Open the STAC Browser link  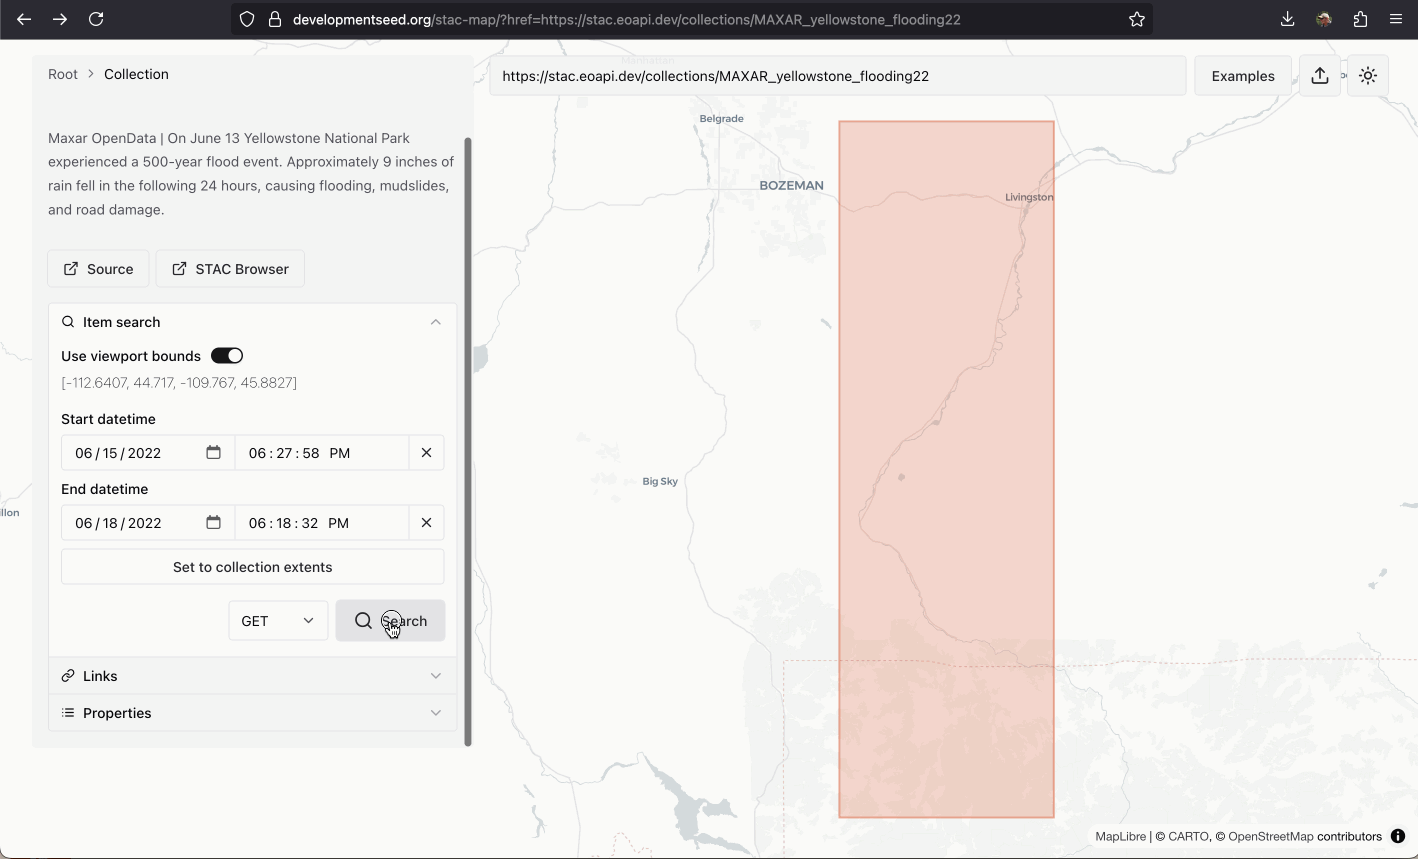pos(230,269)
